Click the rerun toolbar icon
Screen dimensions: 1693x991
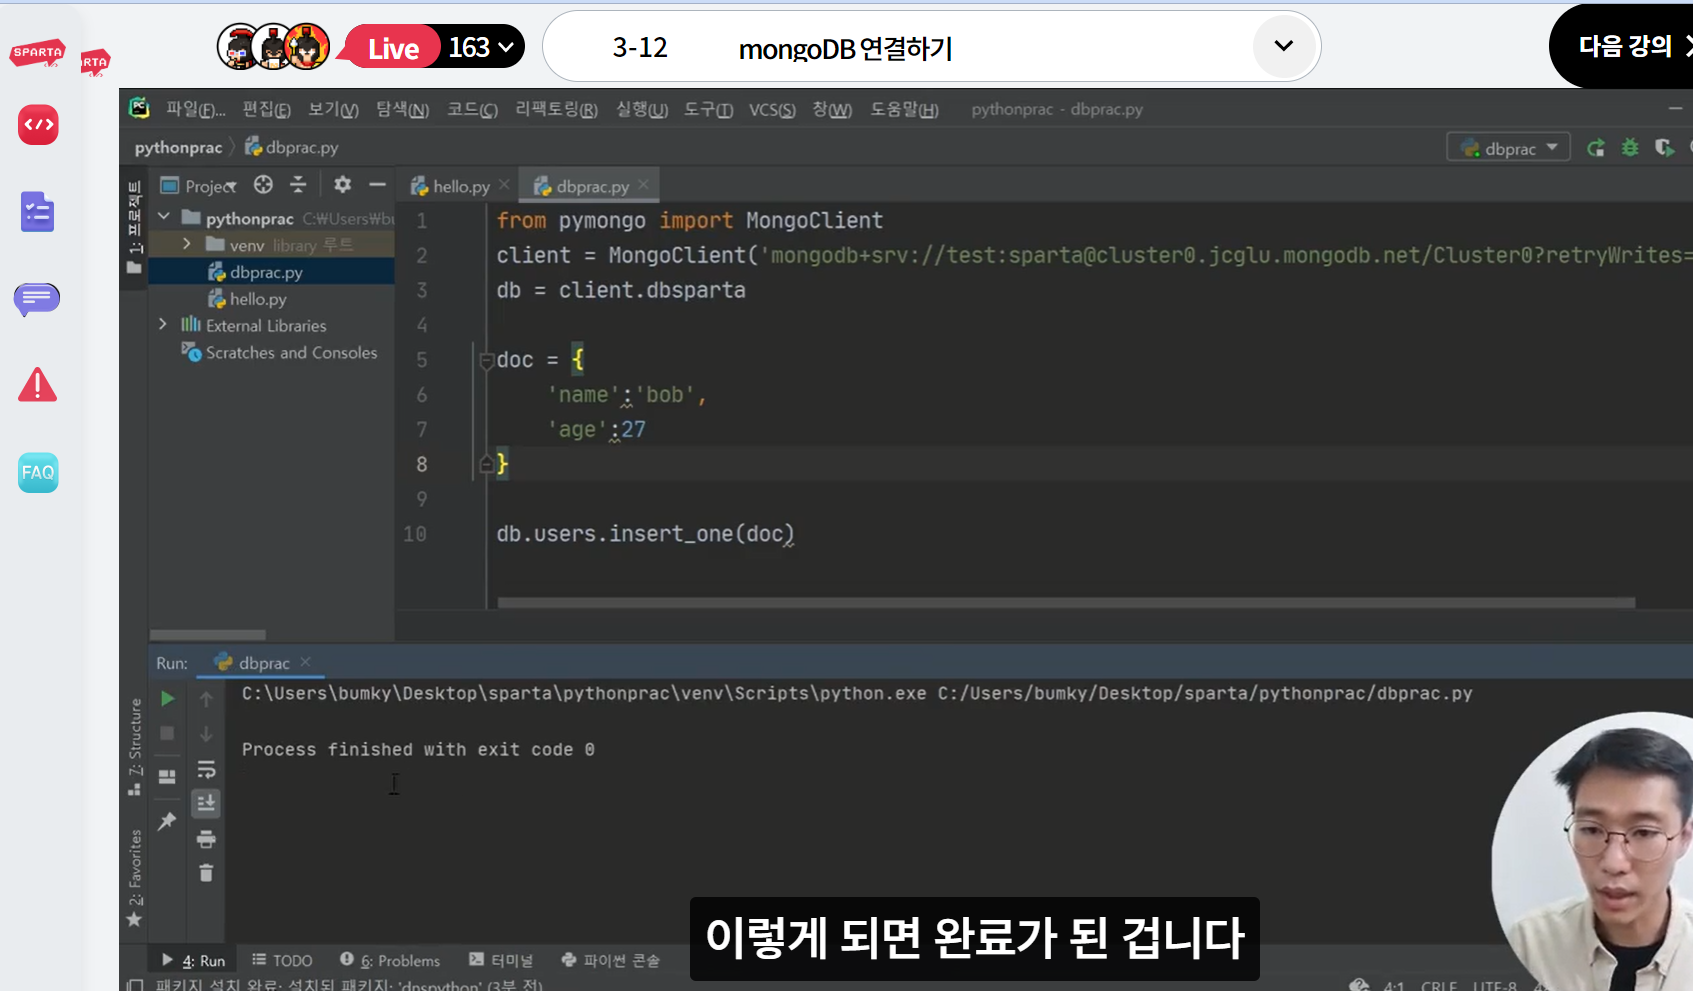coord(1596,148)
